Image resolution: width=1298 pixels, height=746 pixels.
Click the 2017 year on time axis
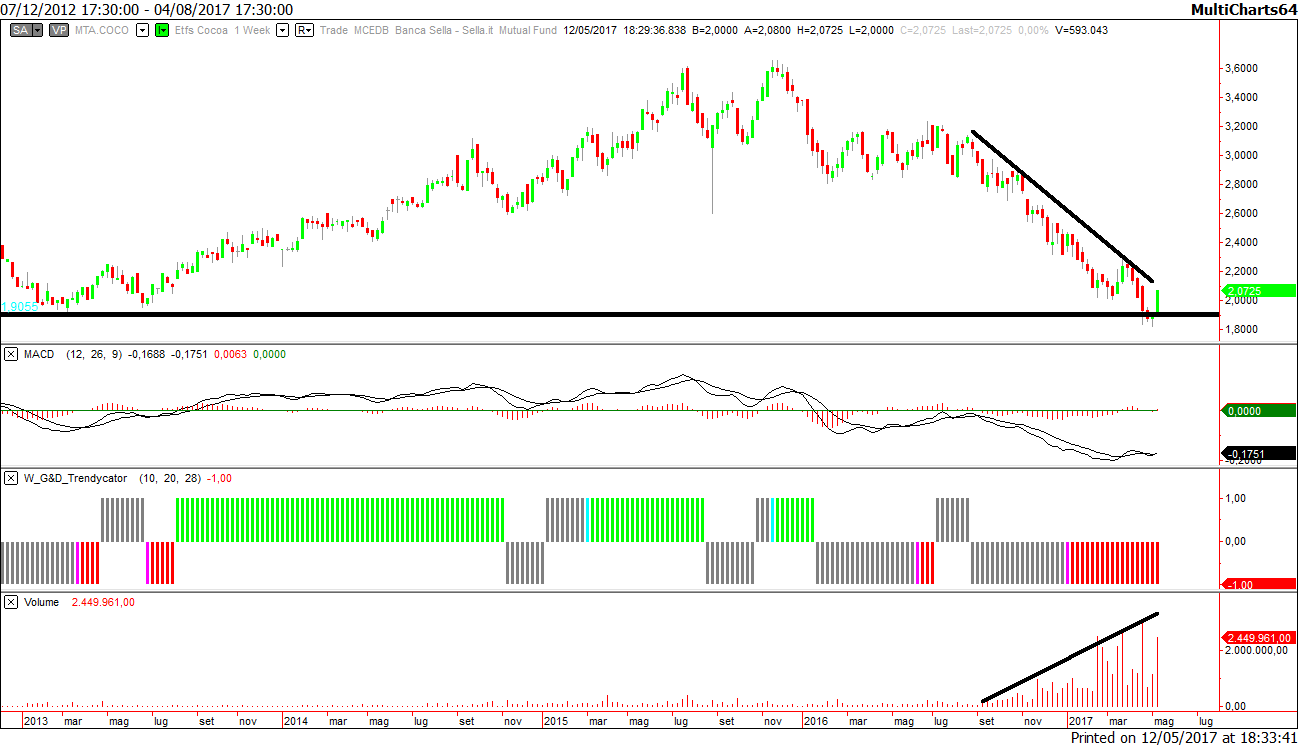pyautogui.click(x=1080, y=720)
